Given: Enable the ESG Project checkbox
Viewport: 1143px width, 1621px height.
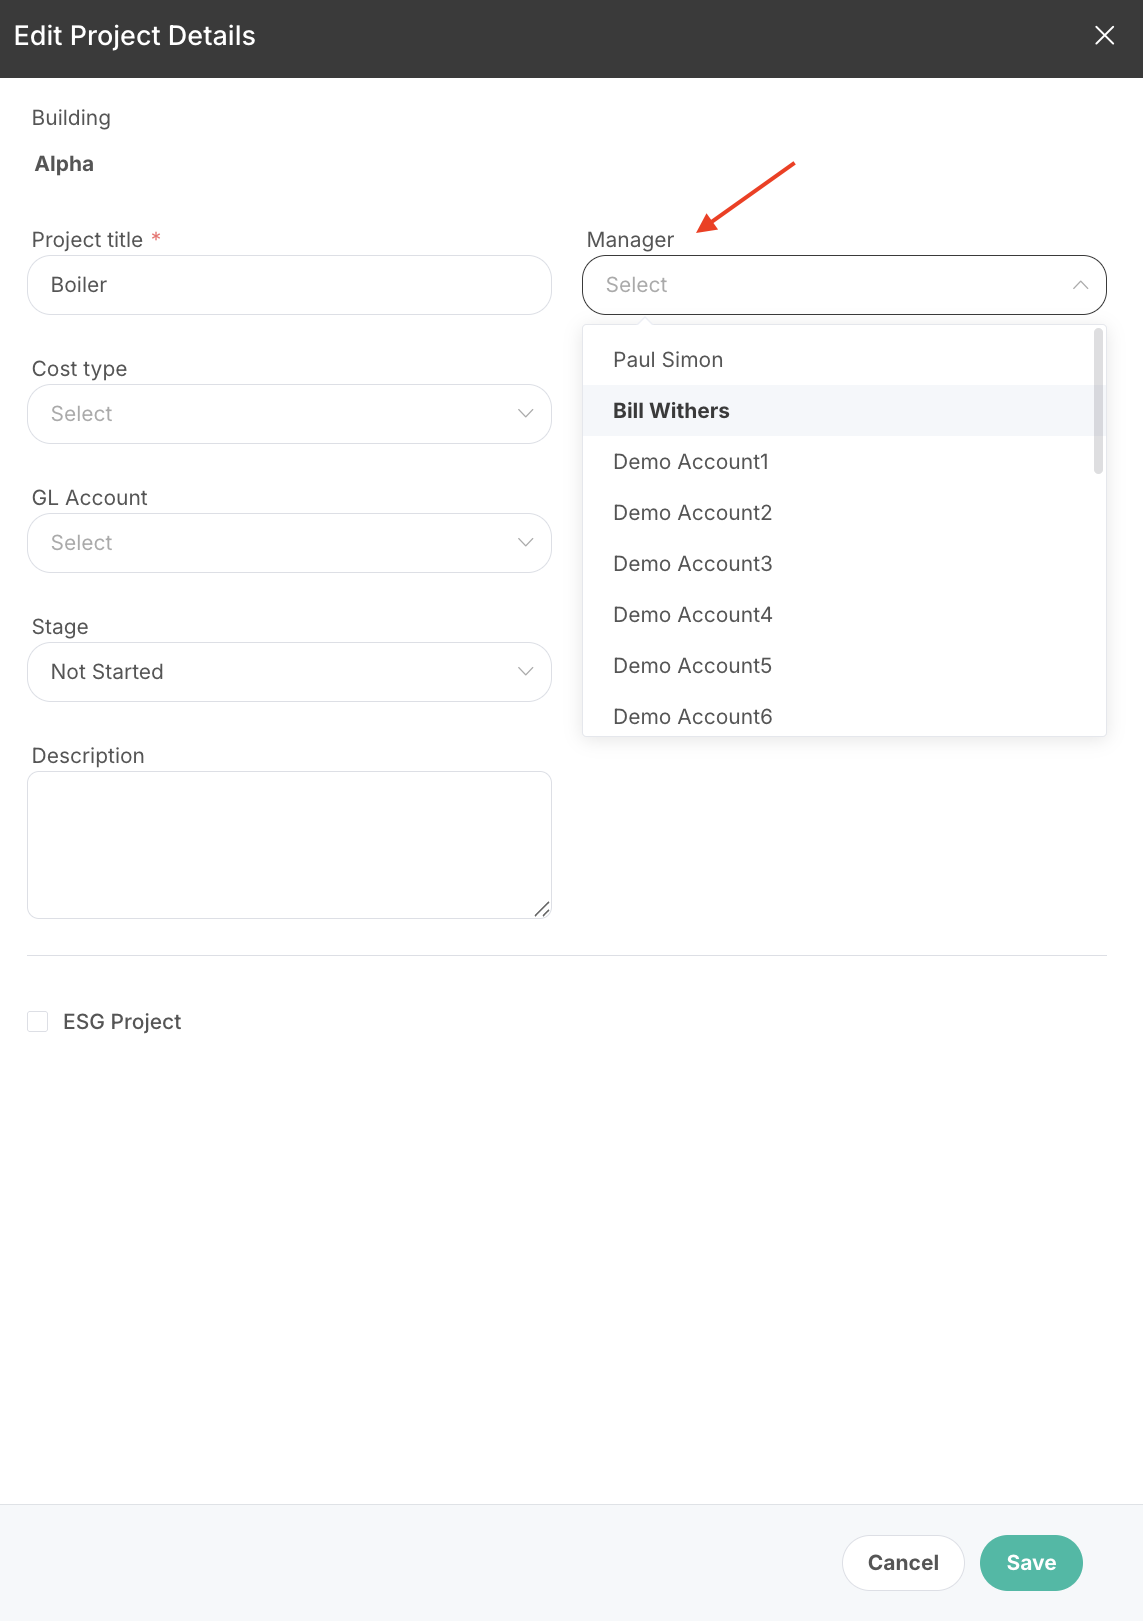Looking at the screenshot, I should [38, 1021].
